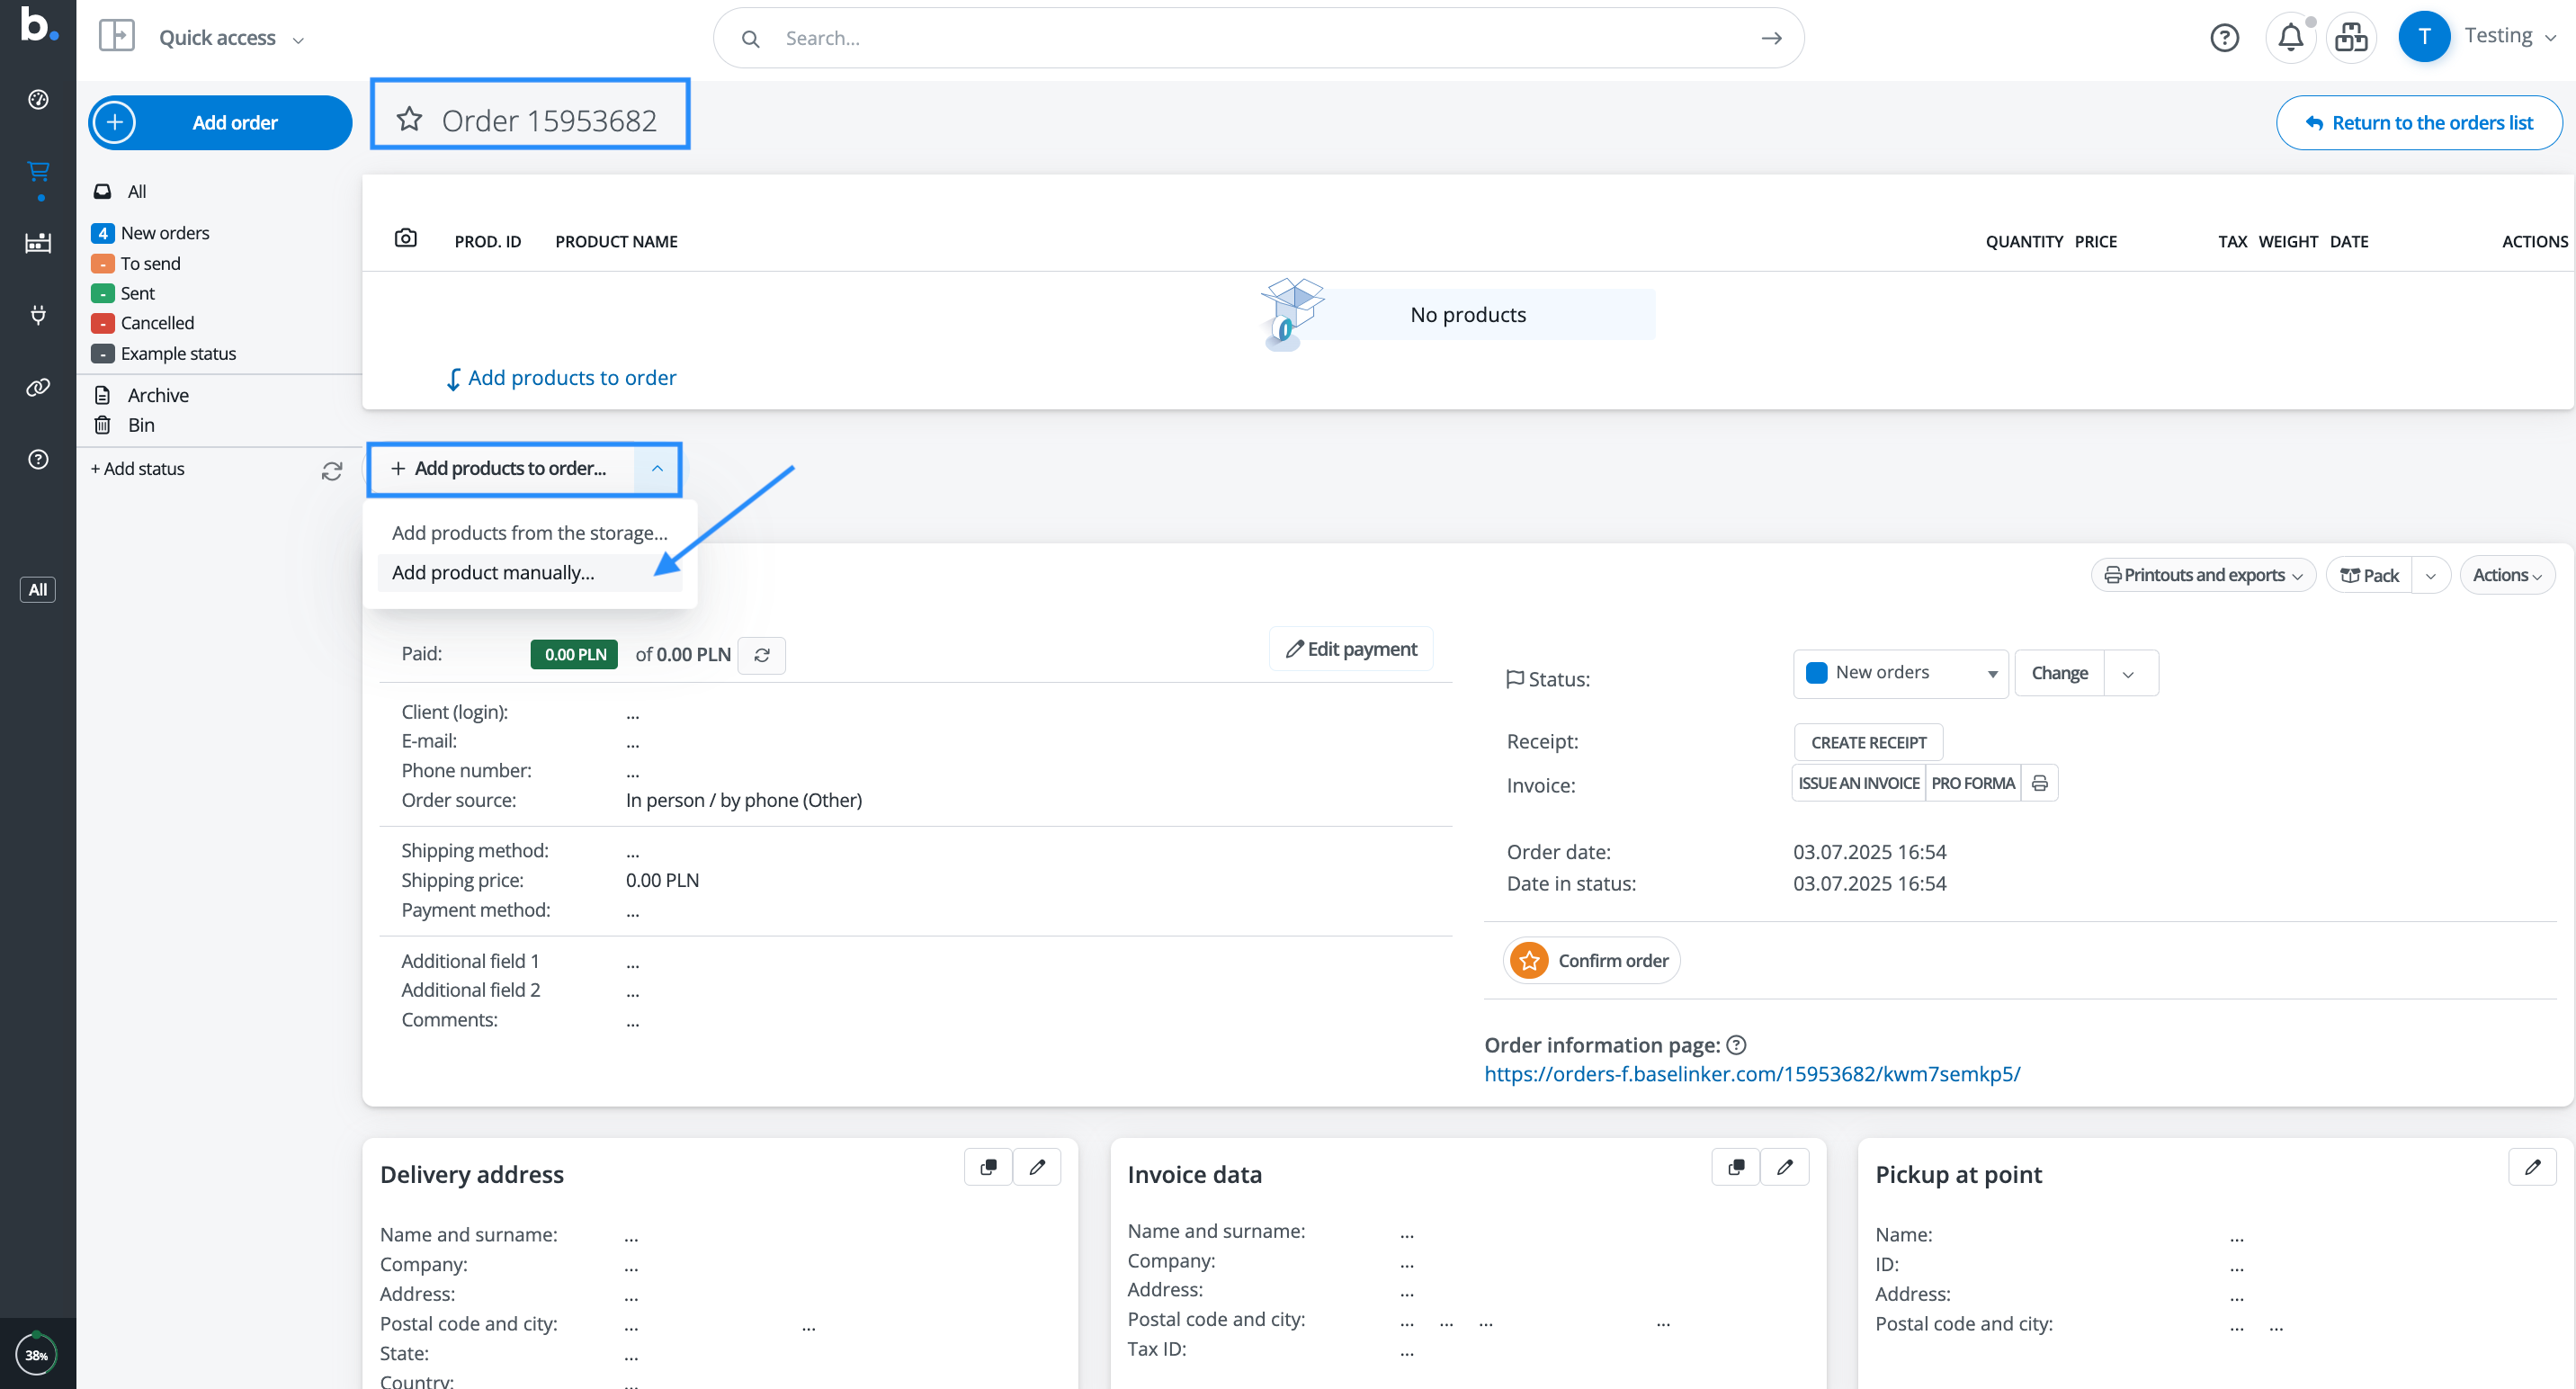The width and height of the screenshot is (2576, 1389).
Task: Click into the Search field
Action: pos(1260,38)
